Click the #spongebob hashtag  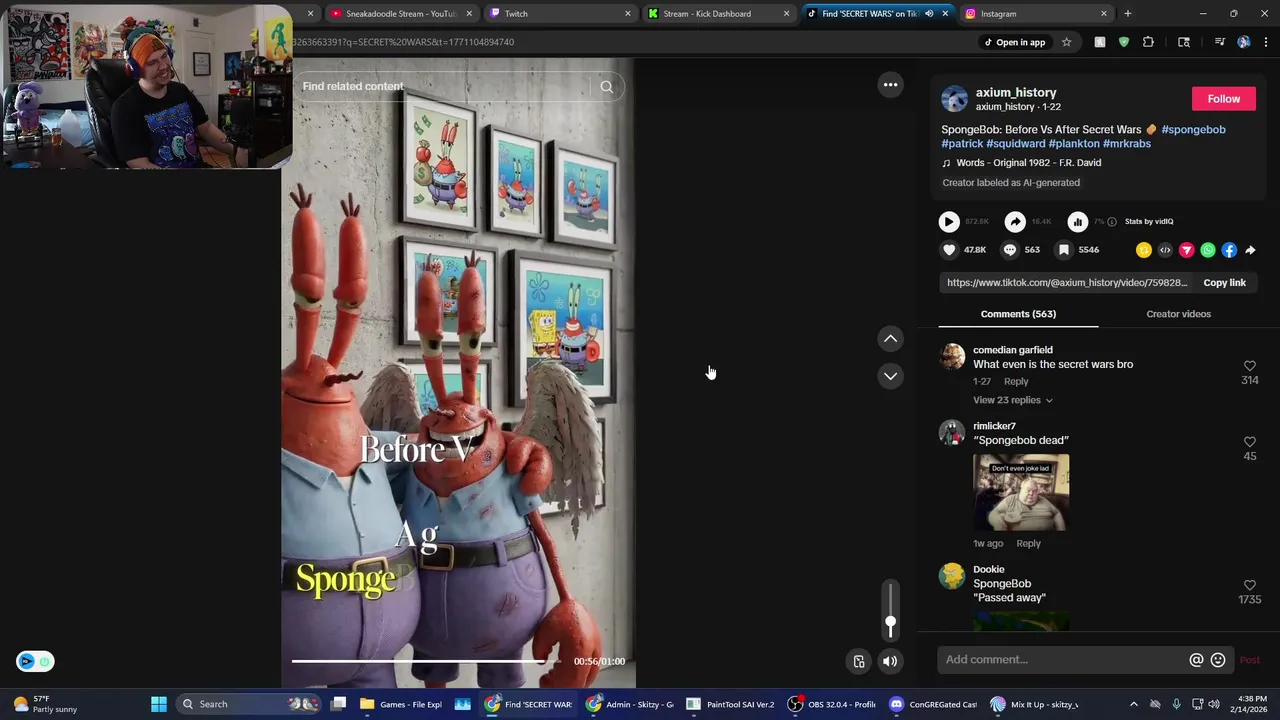tap(1193, 129)
